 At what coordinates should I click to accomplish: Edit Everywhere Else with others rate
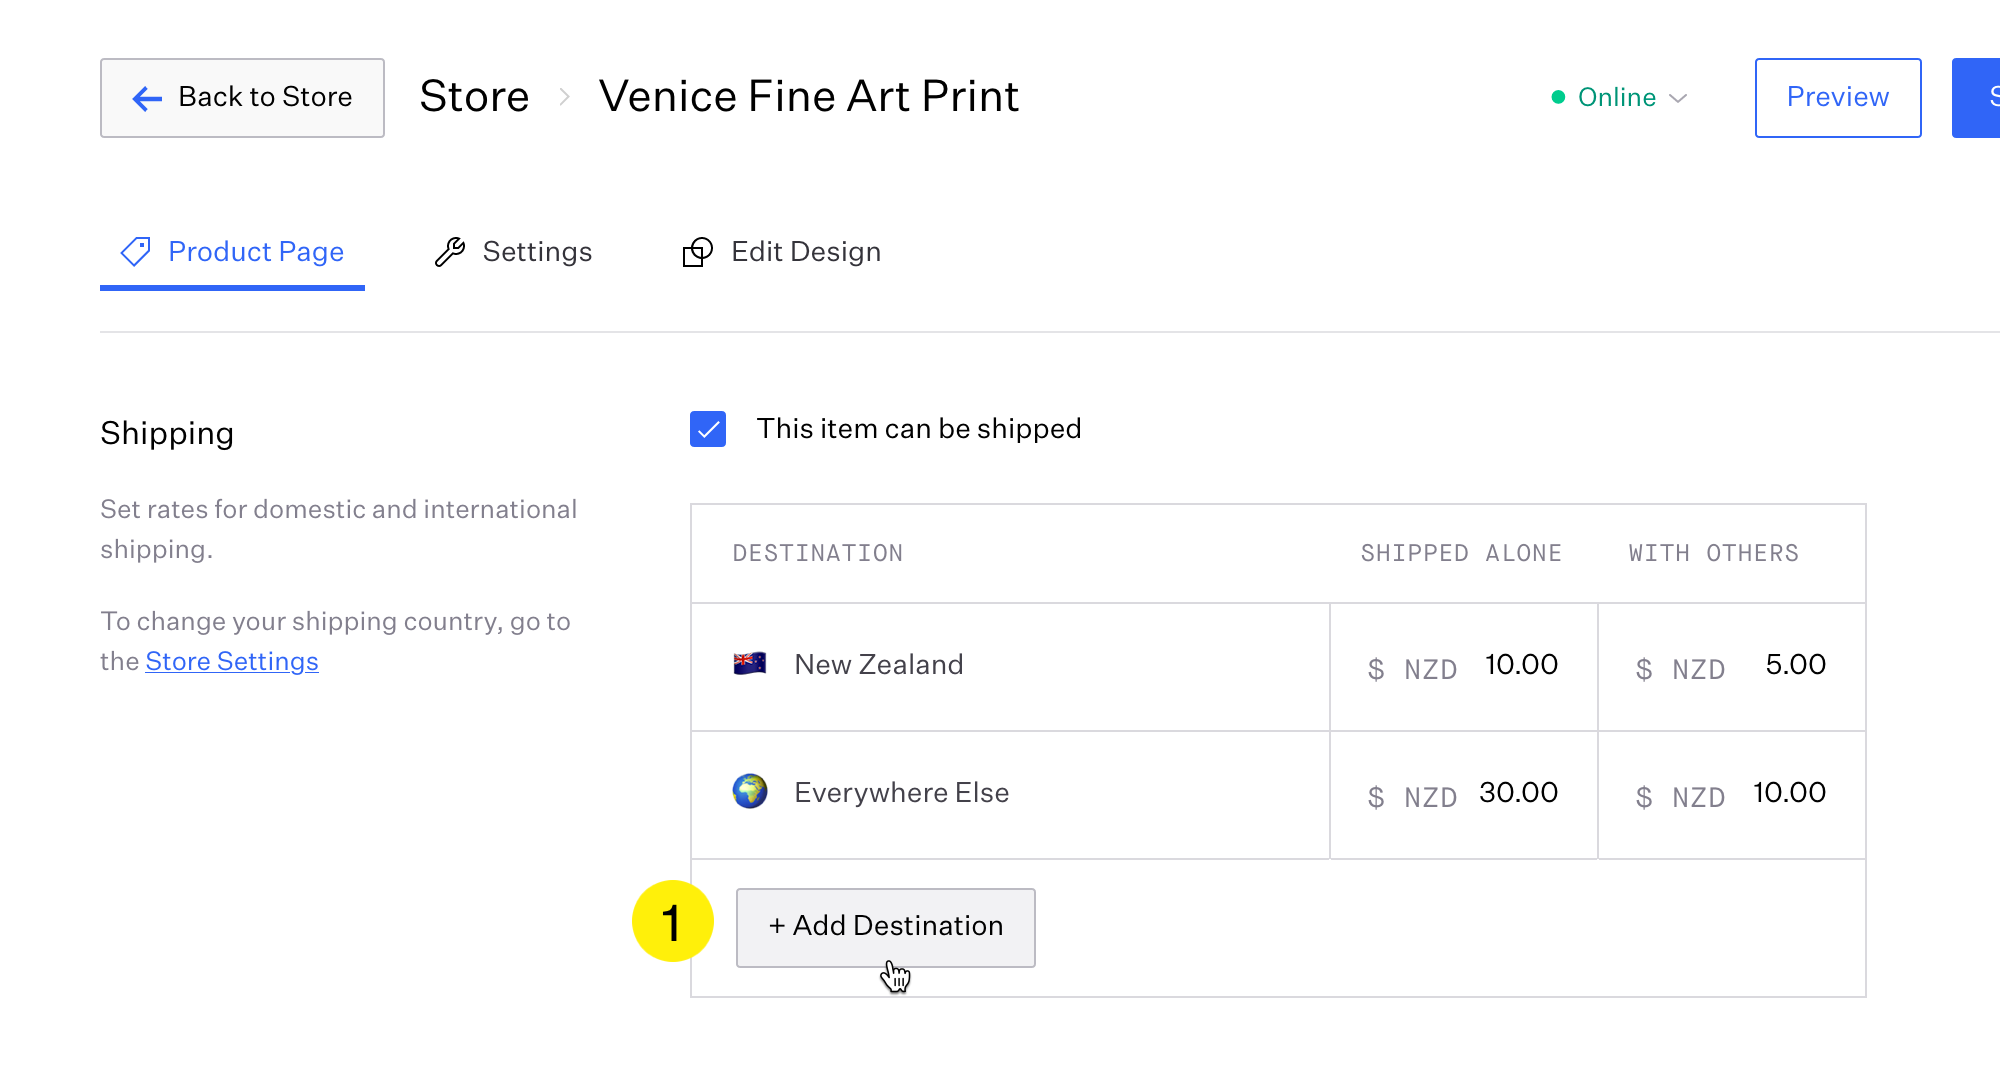coord(1788,793)
